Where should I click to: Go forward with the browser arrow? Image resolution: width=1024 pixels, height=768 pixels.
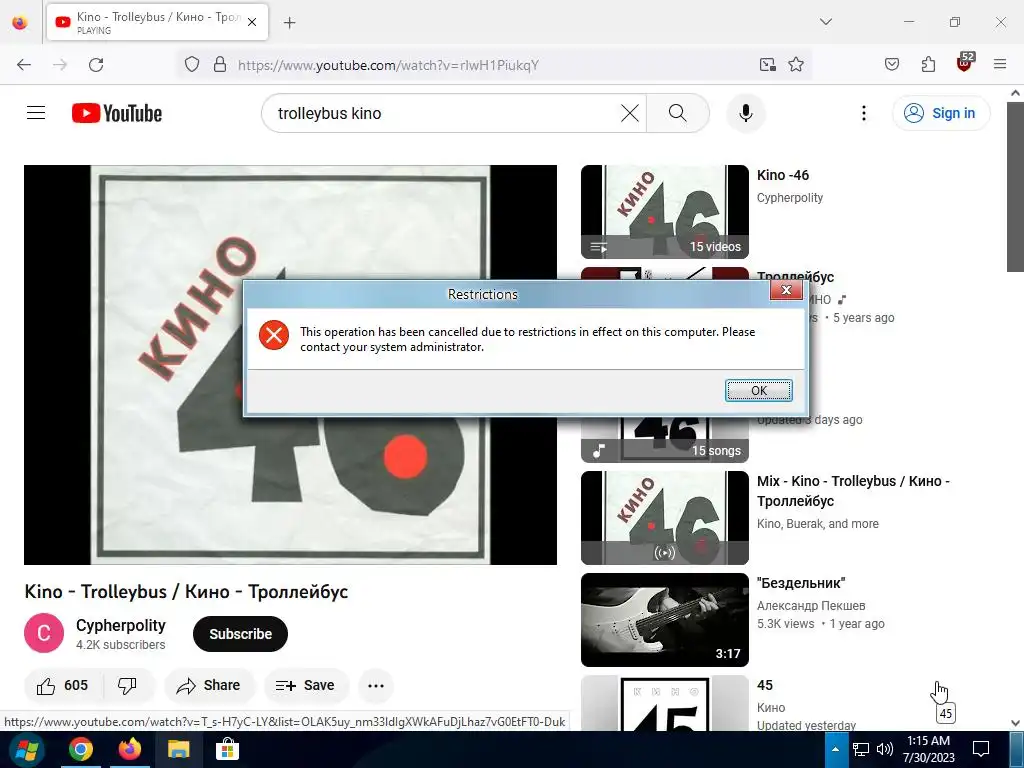click(60, 65)
